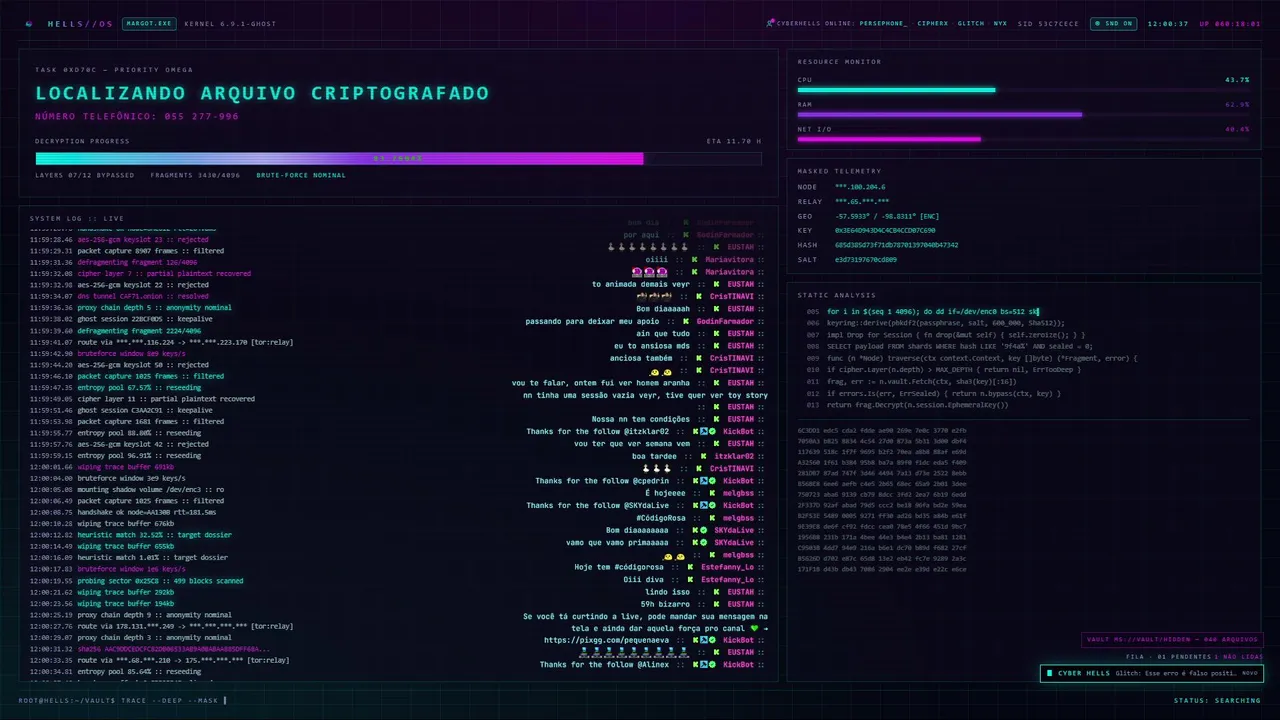Click chat message 'passando para deixar meu apoio'
Screen dimensions: 1280x720
592,322
